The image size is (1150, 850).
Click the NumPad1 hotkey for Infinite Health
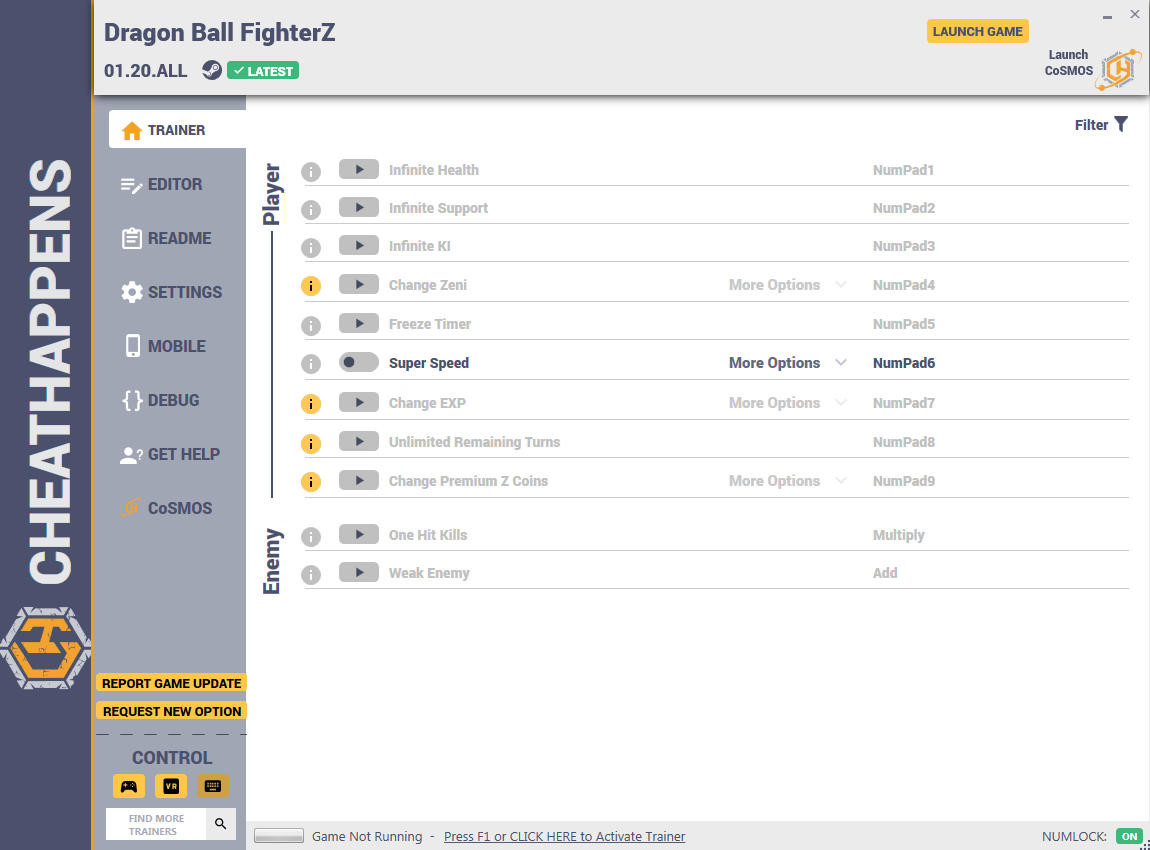click(x=903, y=170)
